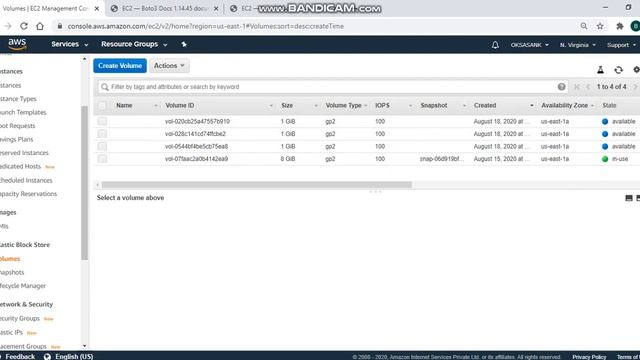Go to browser home page icon
The image size is (640, 360).
tap(40, 26)
